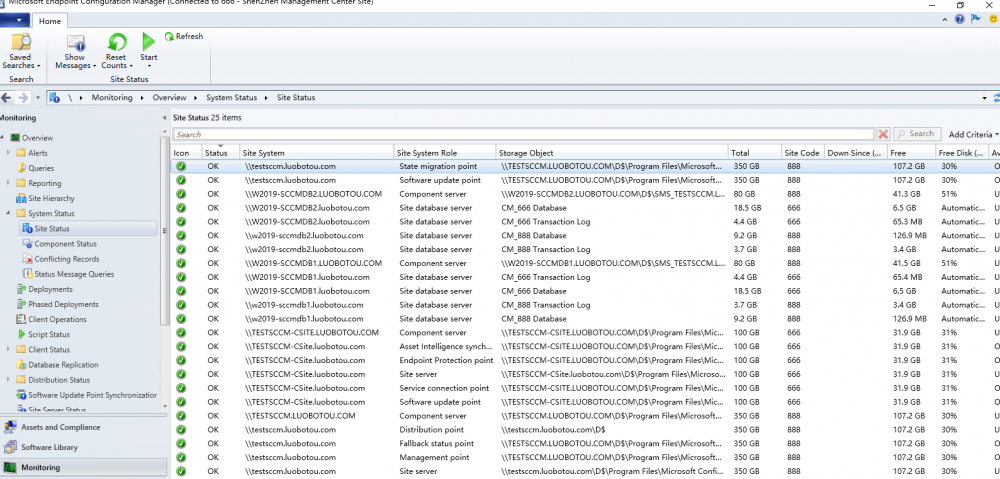
Task: Click green status icon of Endpoint Protection point row
Action: 181,360
